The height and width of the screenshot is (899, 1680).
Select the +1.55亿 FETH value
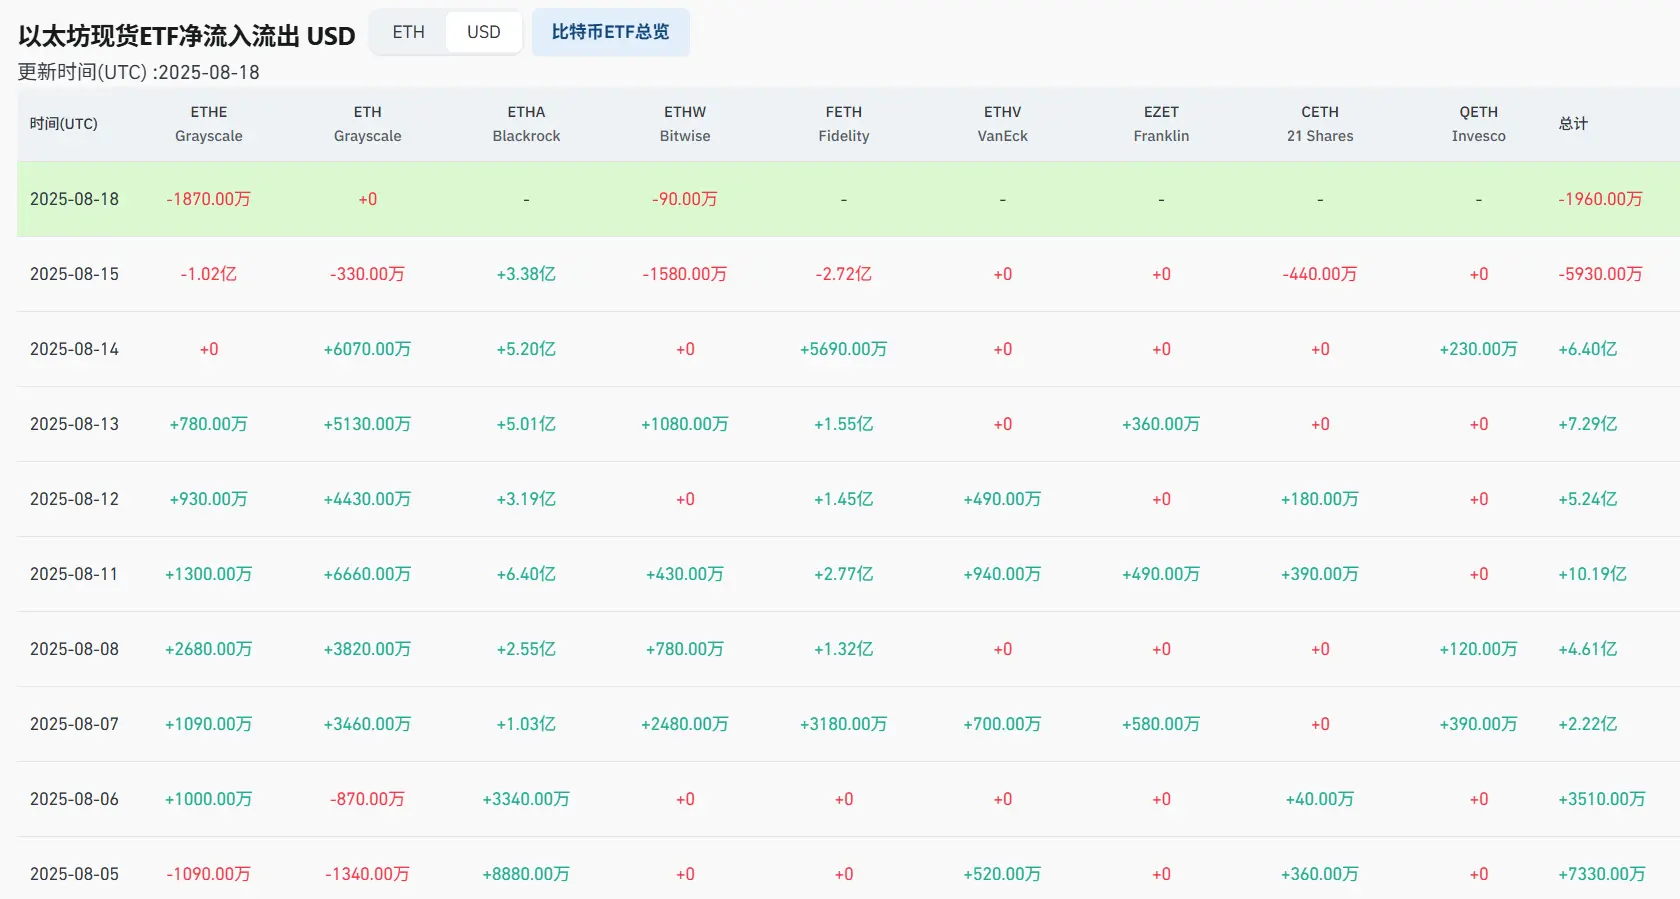point(844,424)
